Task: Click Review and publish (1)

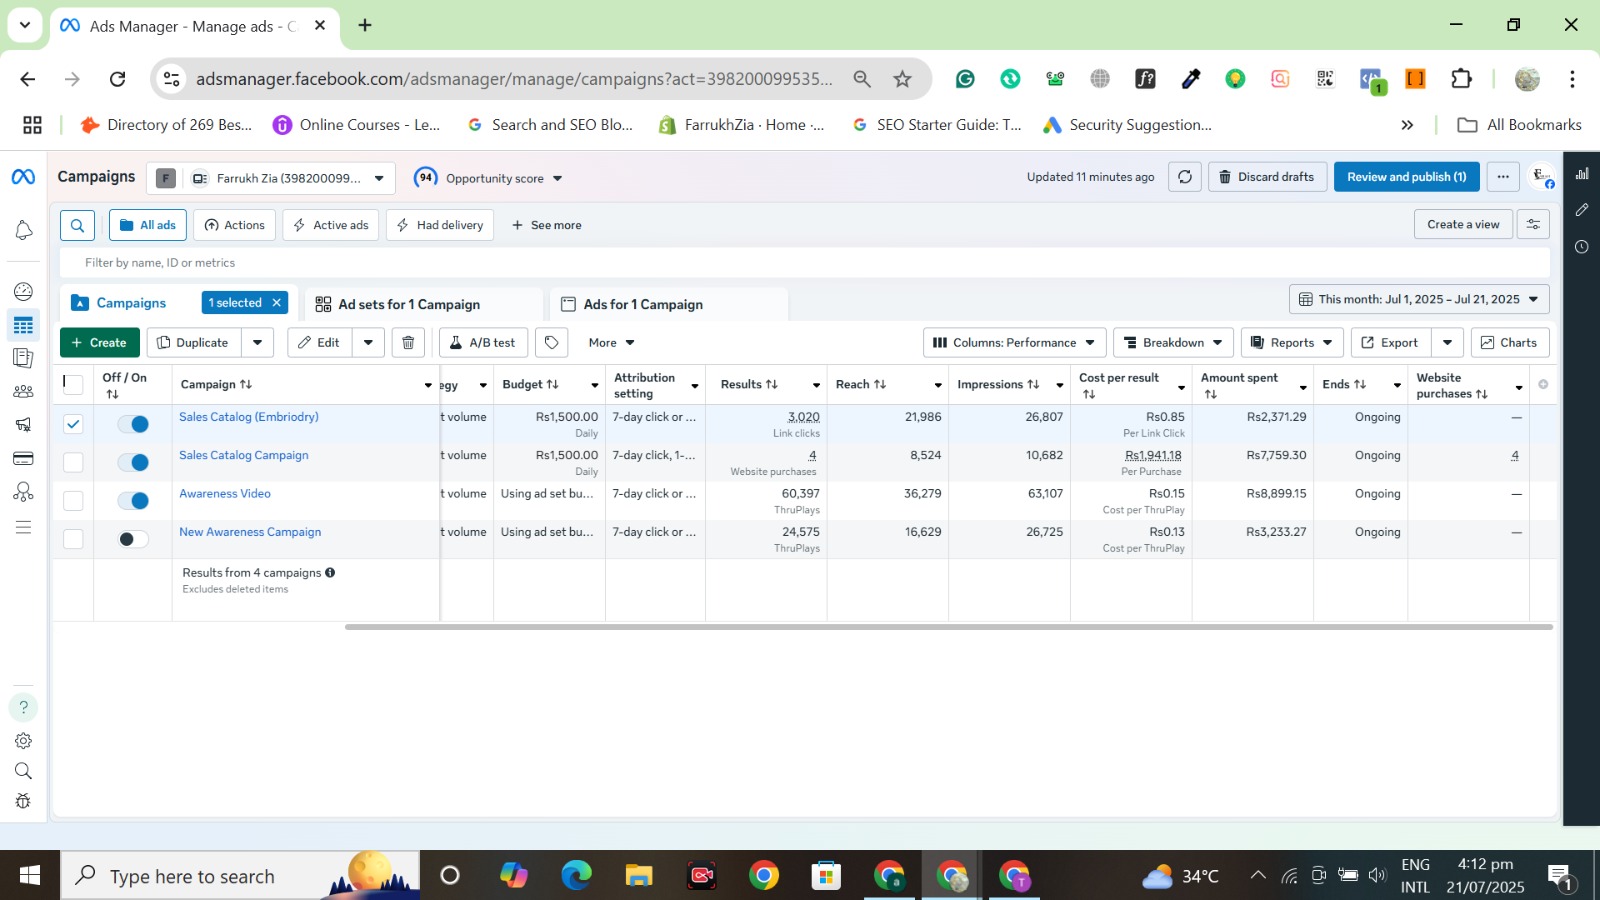Action: [1407, 177]
